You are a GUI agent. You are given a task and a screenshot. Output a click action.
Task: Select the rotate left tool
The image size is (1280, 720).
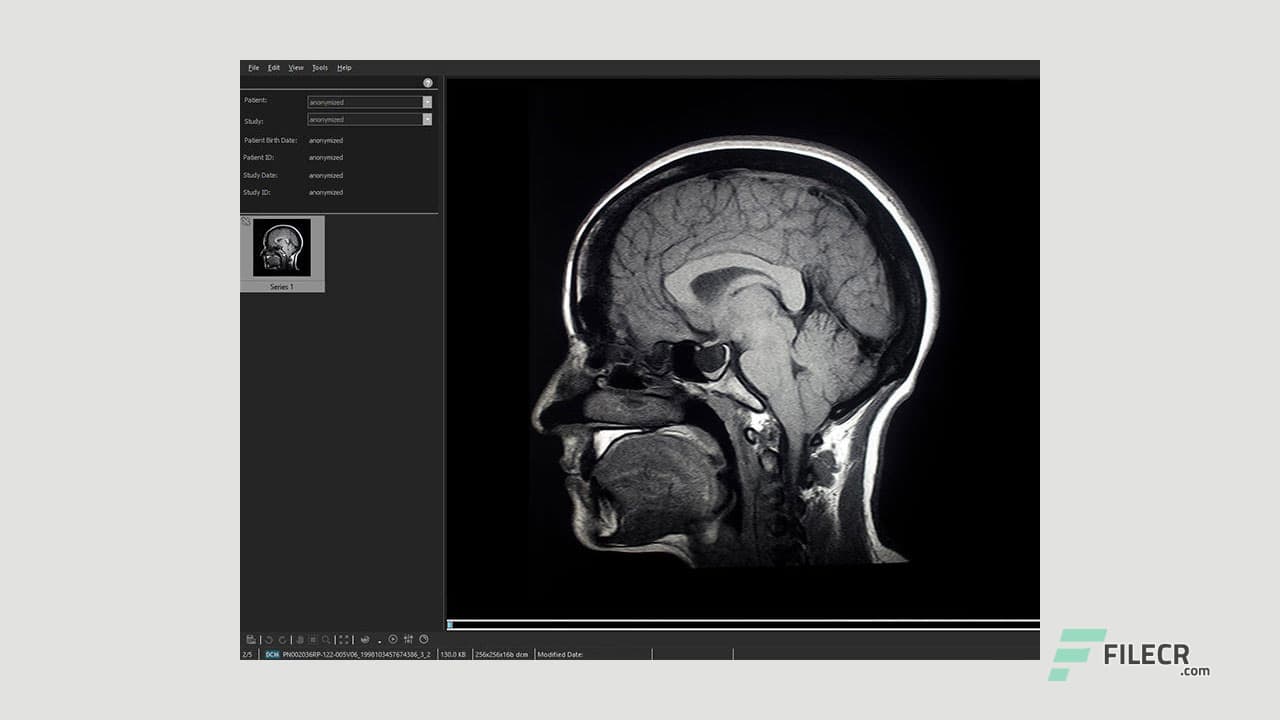tap(268, 638)
